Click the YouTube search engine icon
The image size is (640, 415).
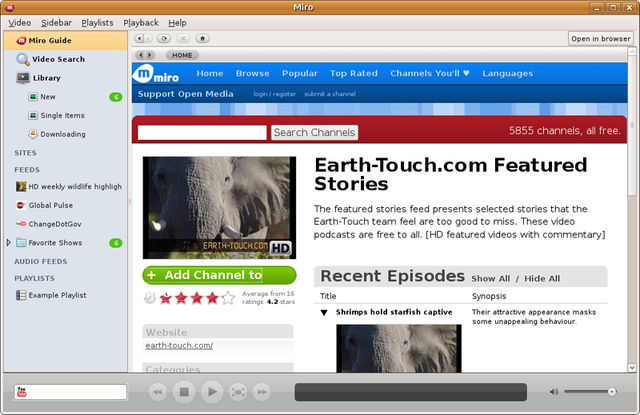[x=22, y=392]
